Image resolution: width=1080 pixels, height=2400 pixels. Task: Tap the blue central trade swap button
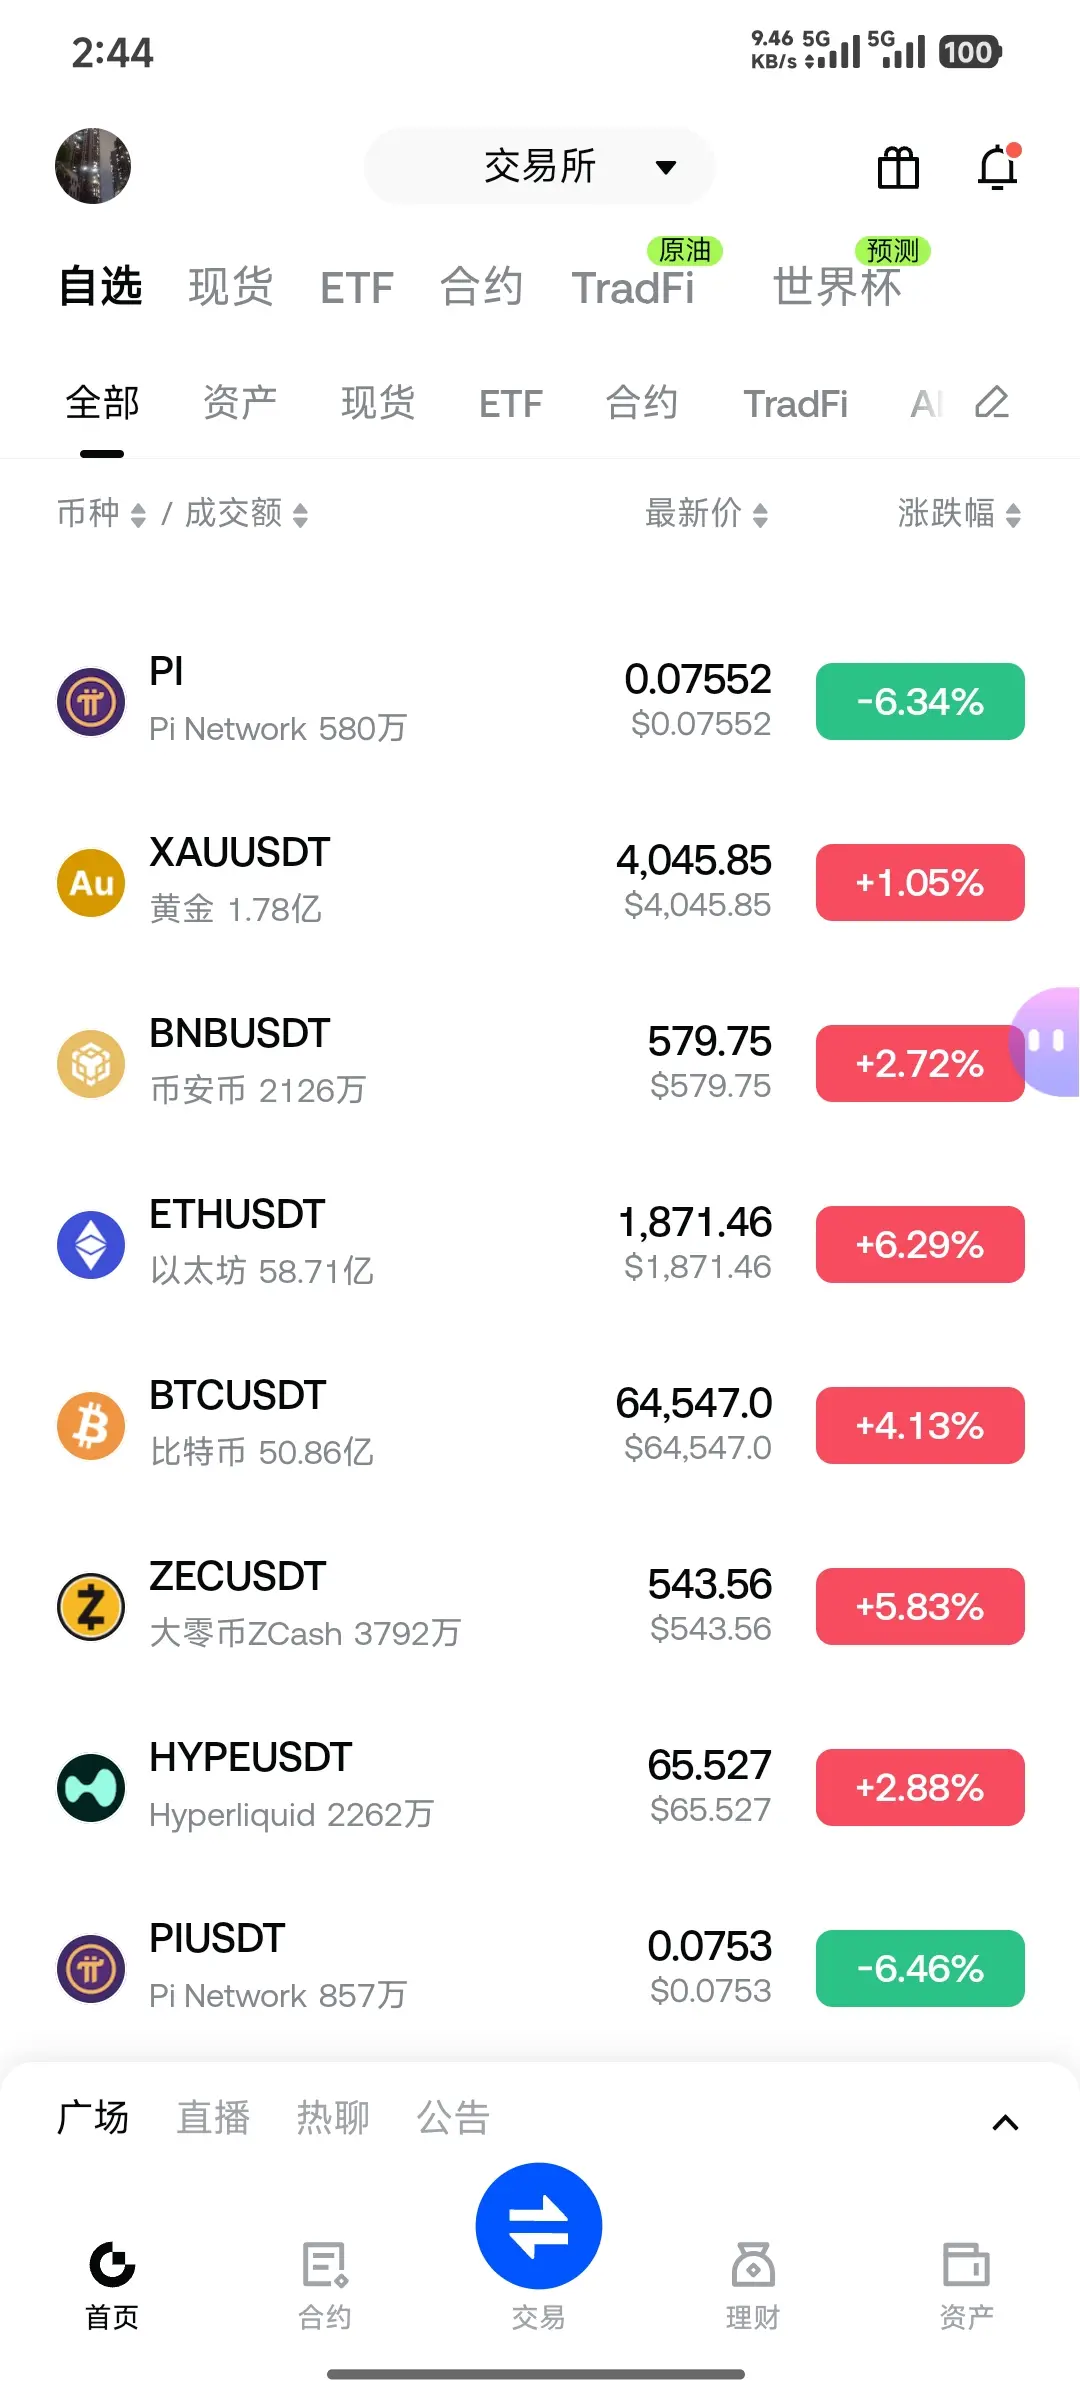pyautogui.click(x=539, y=2225)
